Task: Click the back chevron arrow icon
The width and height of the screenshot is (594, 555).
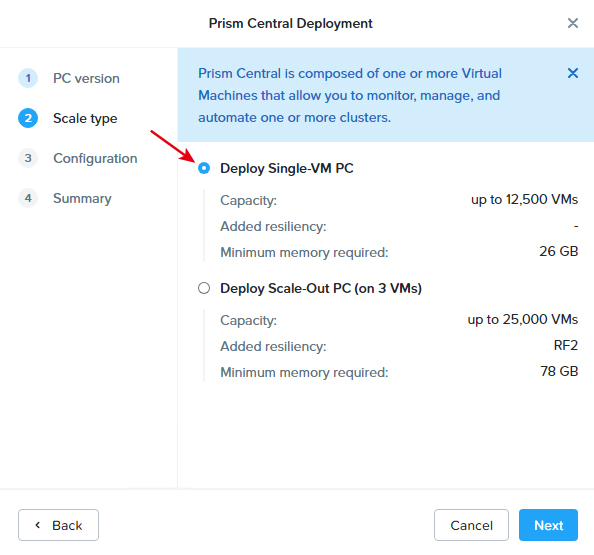Action: [38, 525]
